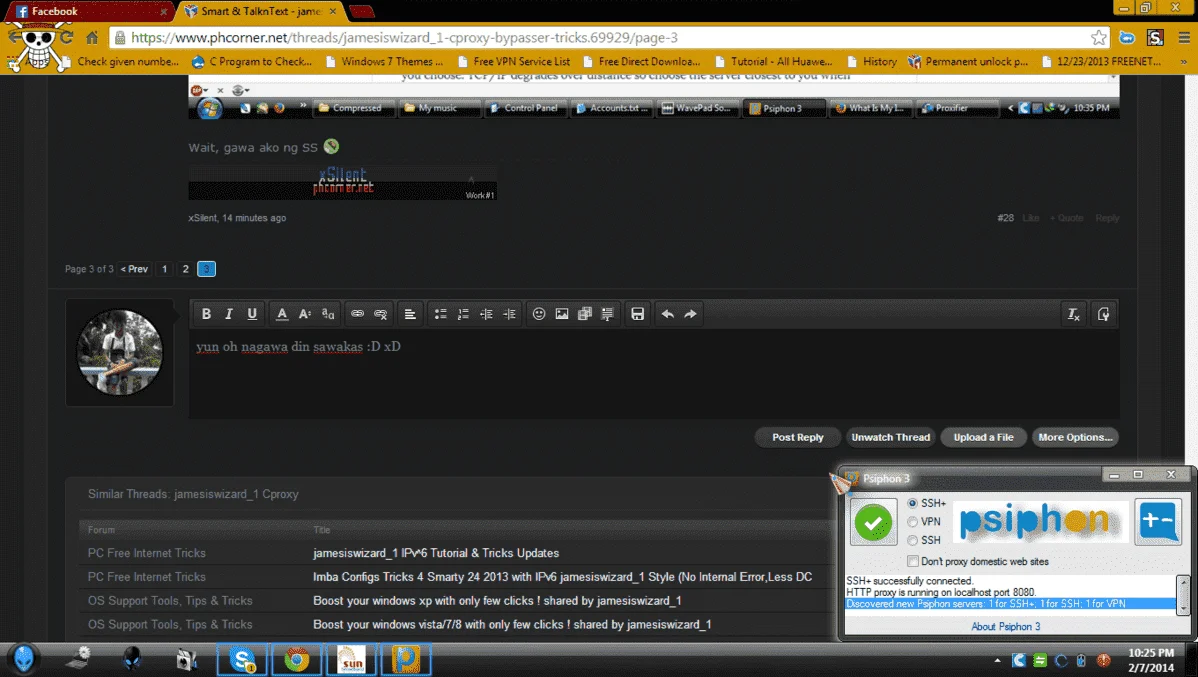Select SSH+ mode in Psiphon

click(x=912, y=504)
